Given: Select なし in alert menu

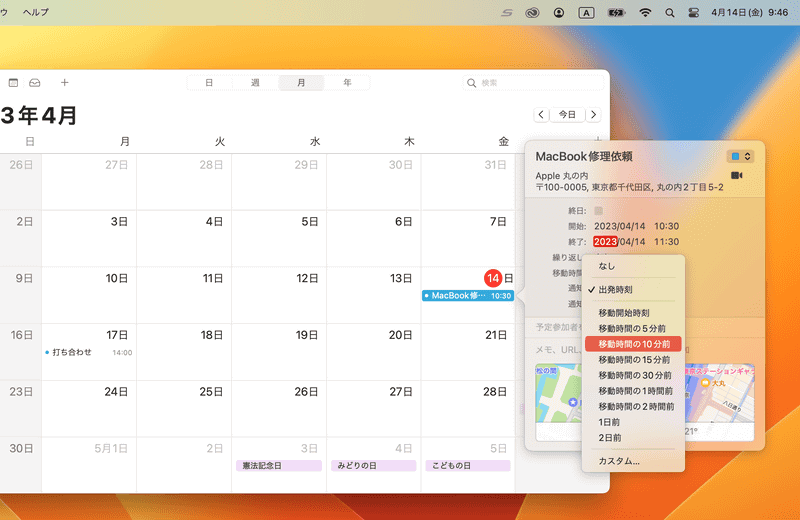Looking at the screenshot, I should pos(633,266).
